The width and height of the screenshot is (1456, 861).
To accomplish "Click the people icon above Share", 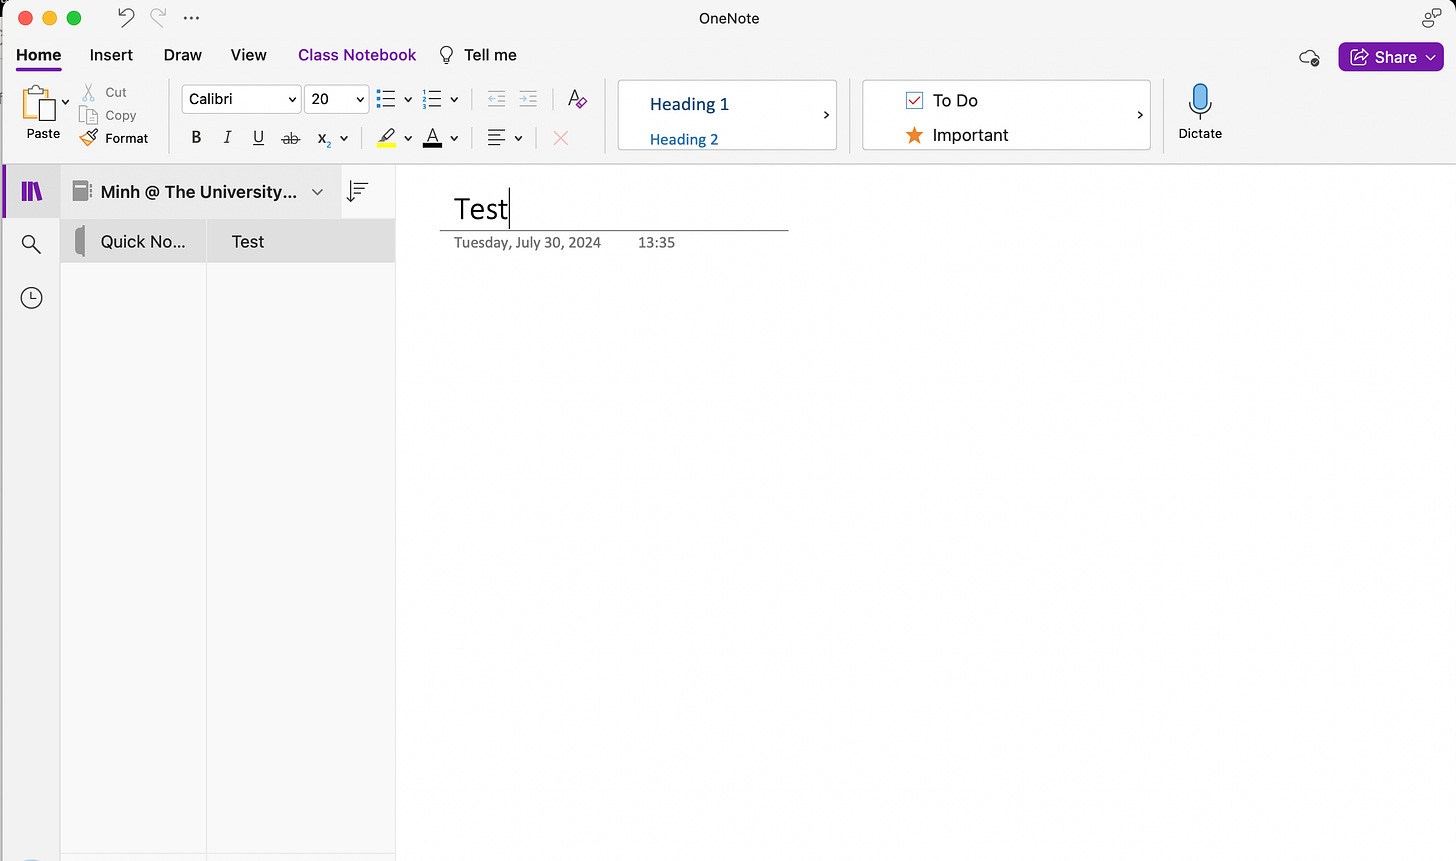I will pos(1431,18).
